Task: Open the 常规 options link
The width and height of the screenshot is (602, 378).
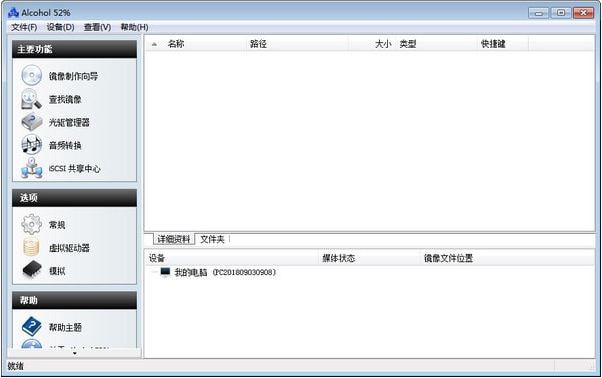Action: point(57,225)
